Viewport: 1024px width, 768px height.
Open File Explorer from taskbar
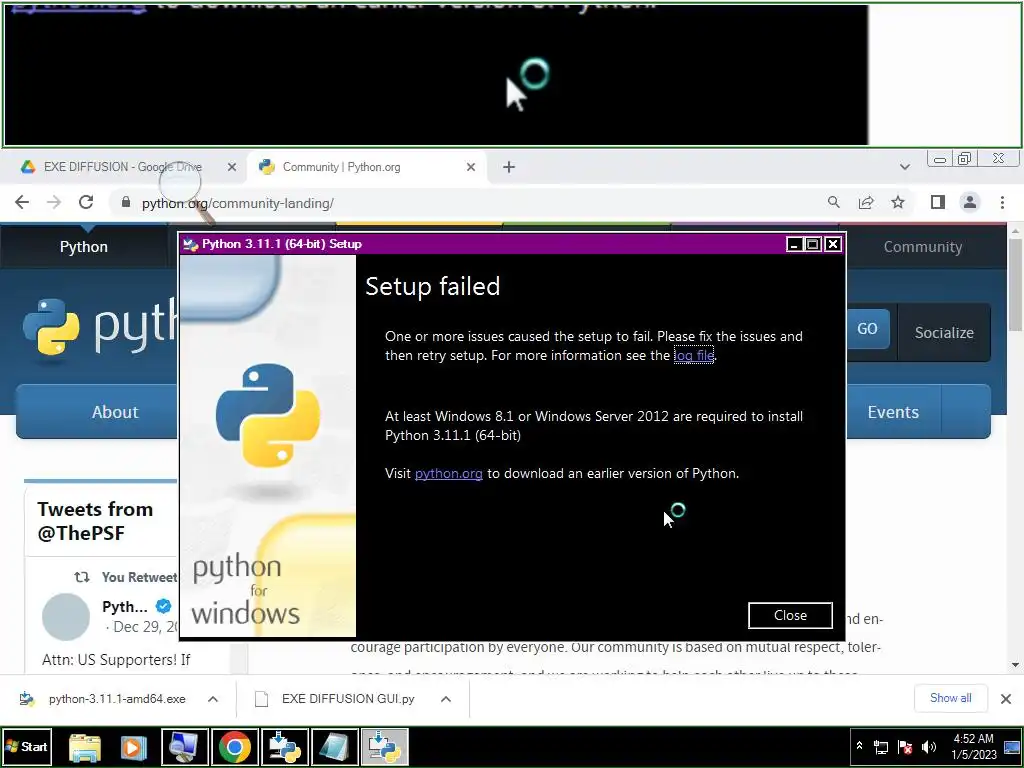click(x=85, y=747)
